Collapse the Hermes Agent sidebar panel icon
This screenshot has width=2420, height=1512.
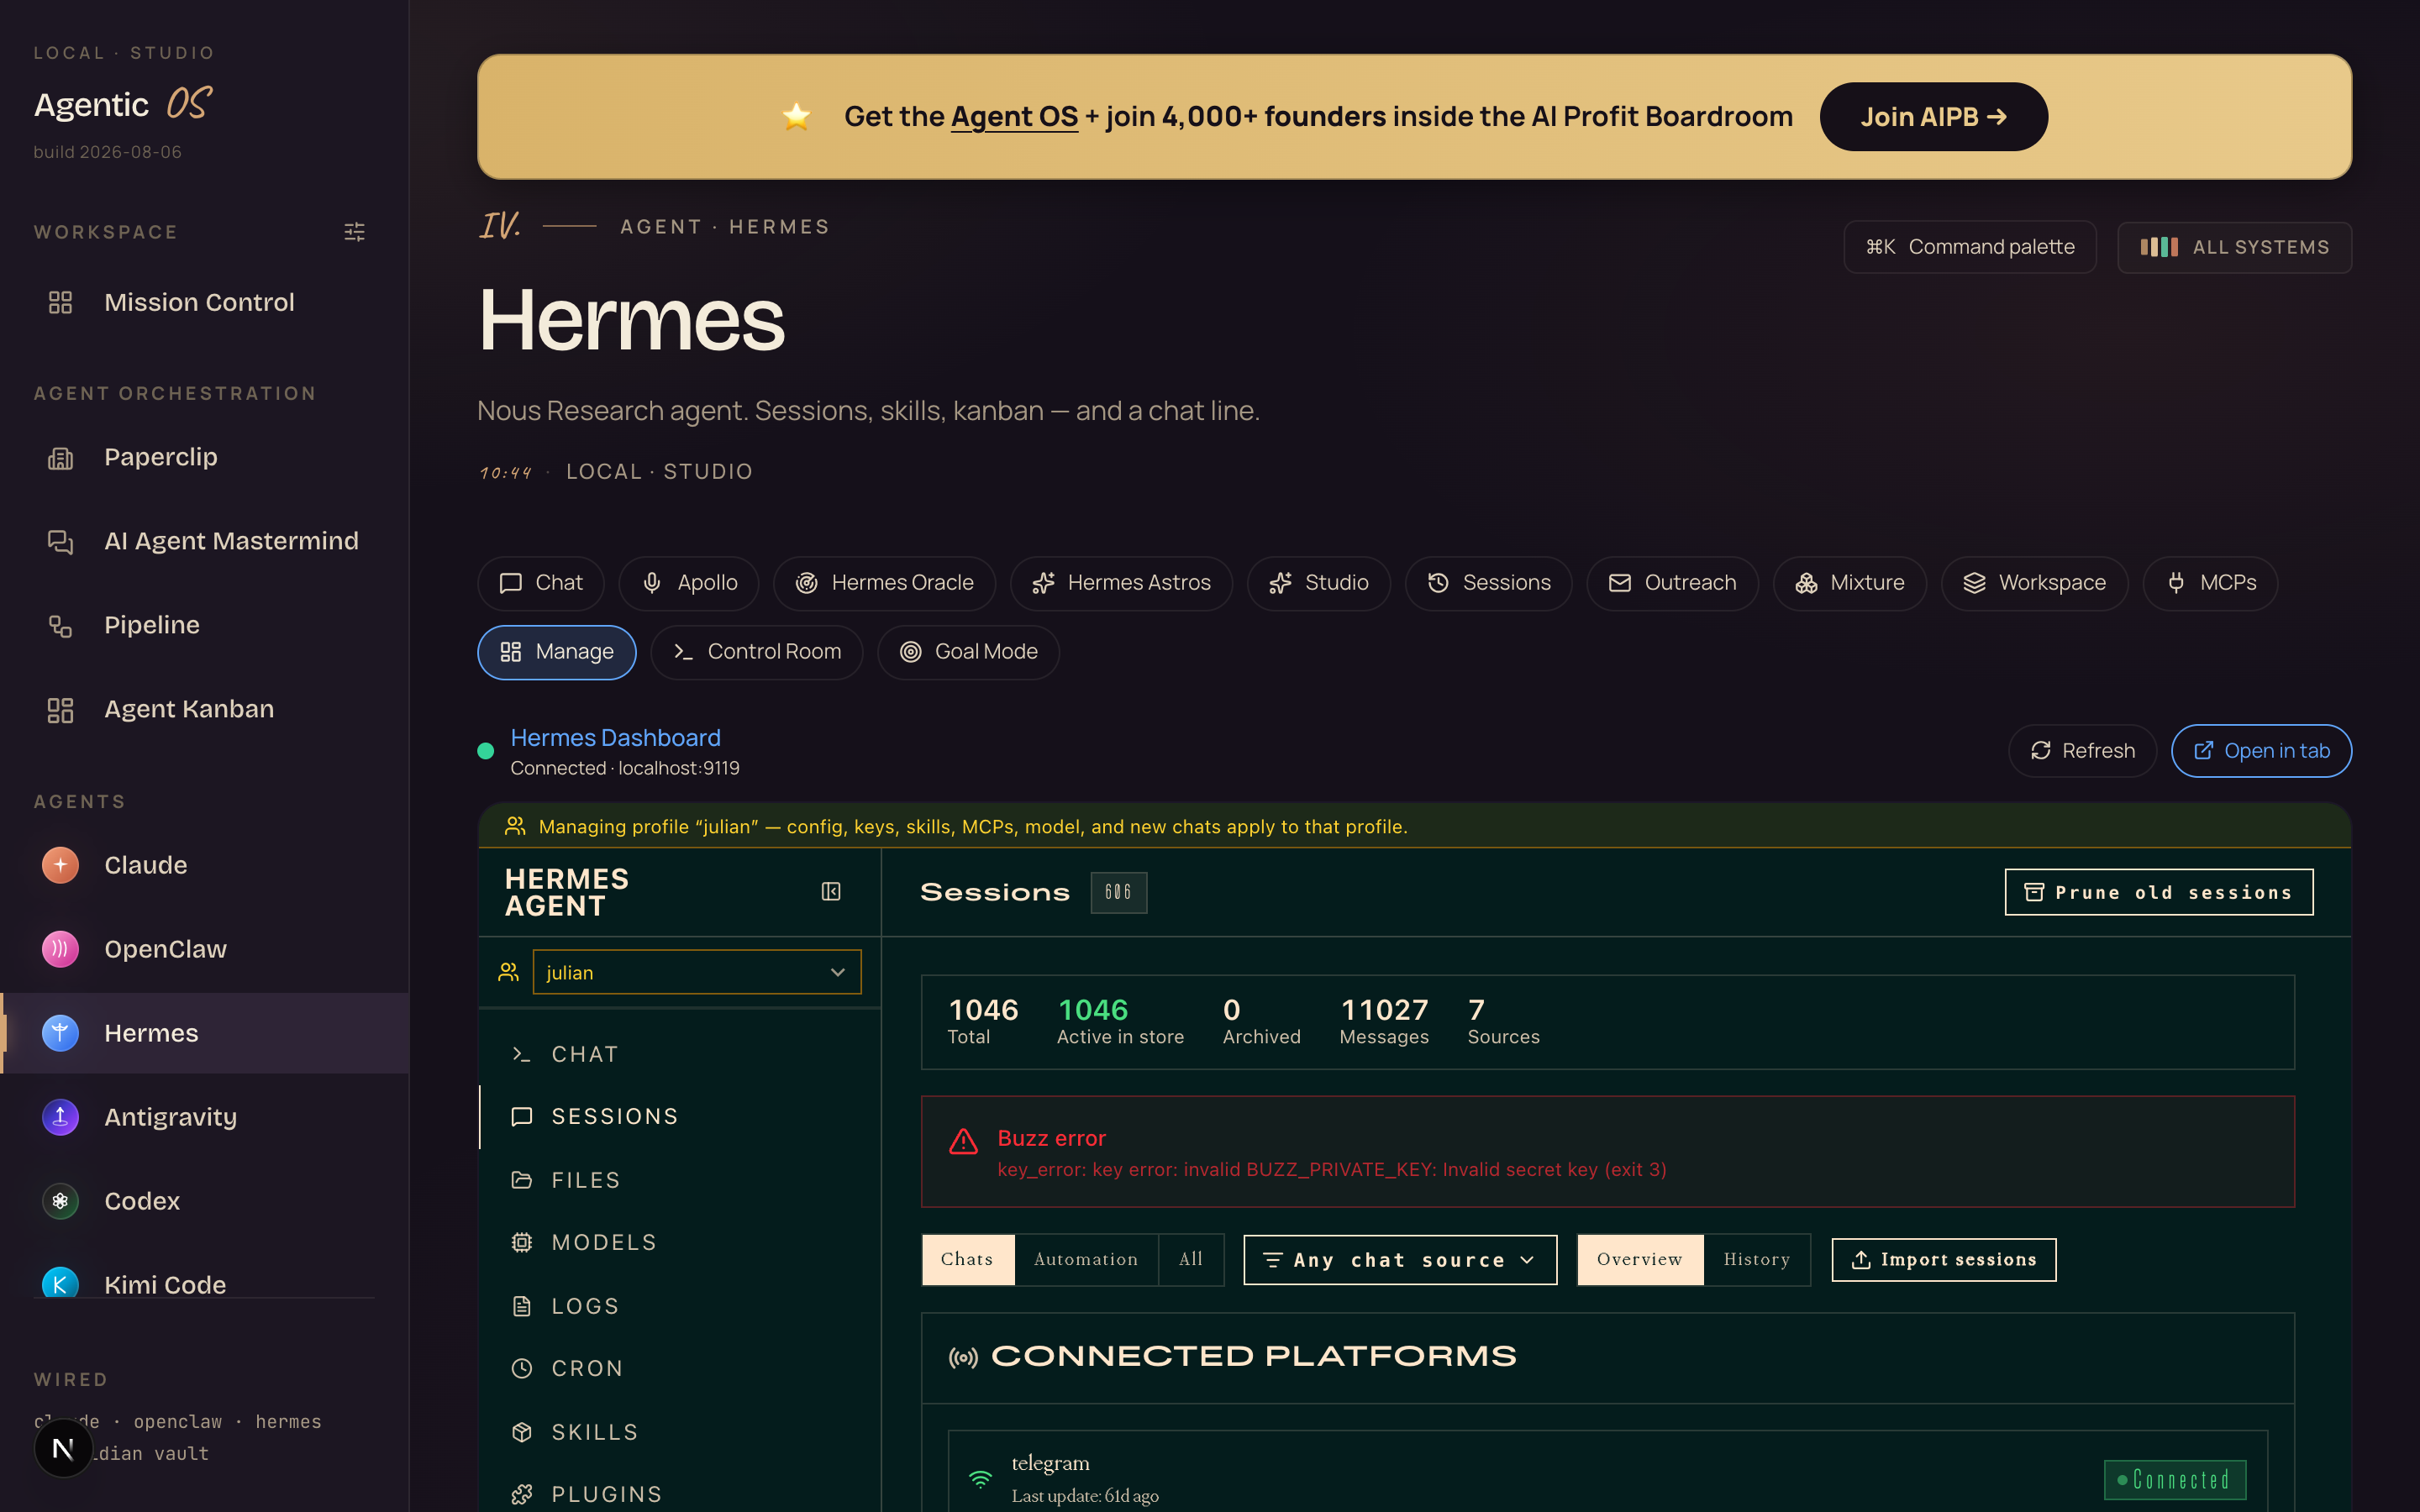[831, 891]
